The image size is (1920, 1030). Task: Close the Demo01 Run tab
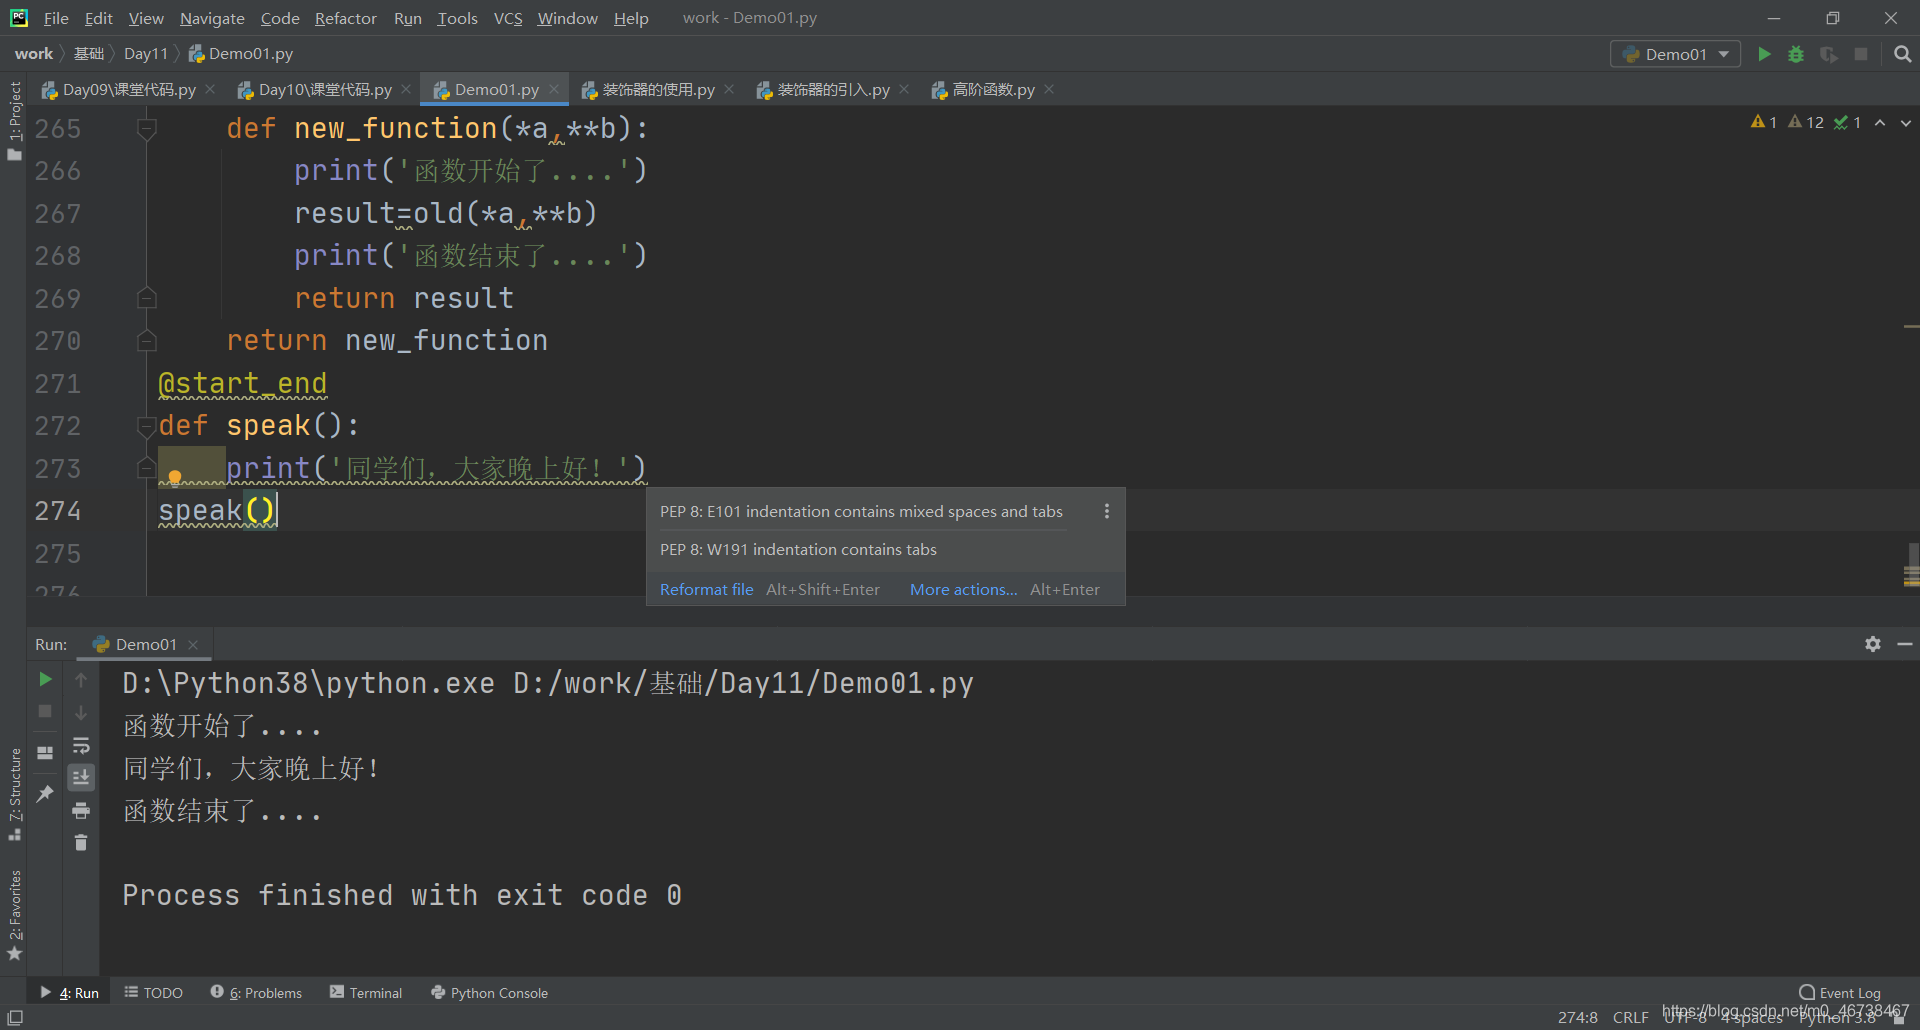pos(193,645)
